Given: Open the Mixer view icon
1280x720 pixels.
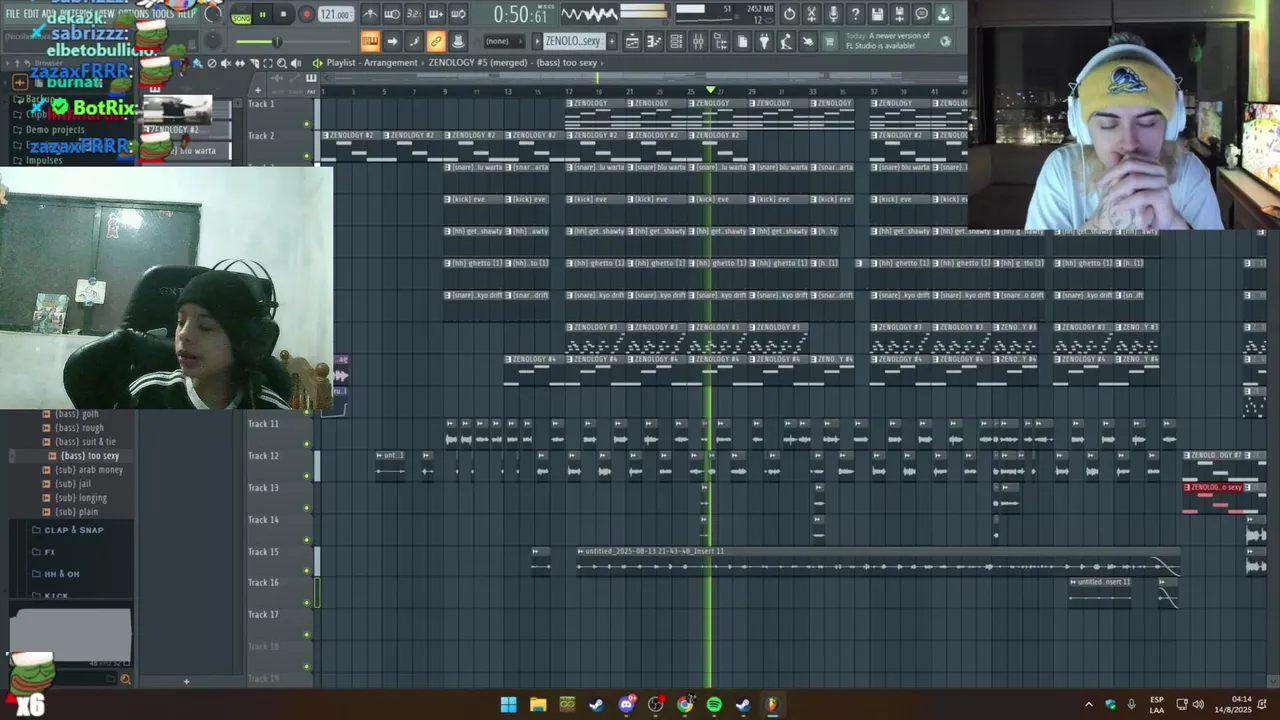Looking at the screenshot, I should click(x=698, y=41).
